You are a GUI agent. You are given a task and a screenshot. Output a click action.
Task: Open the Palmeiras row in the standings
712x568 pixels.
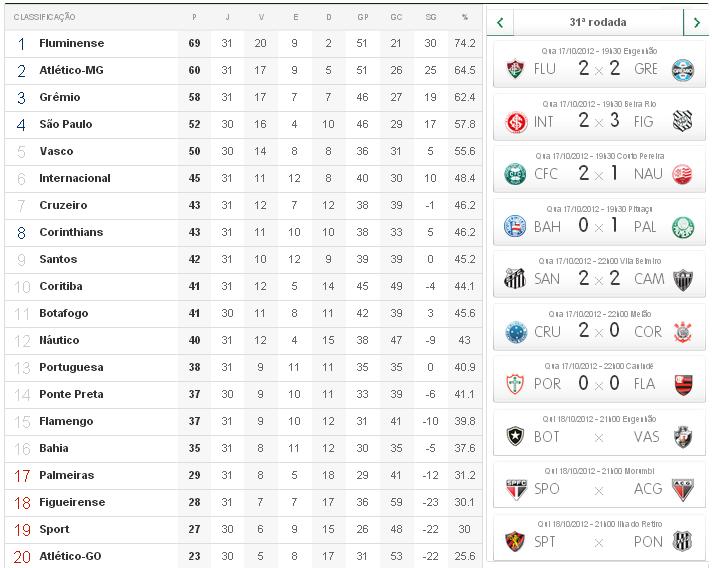(66, 475)
